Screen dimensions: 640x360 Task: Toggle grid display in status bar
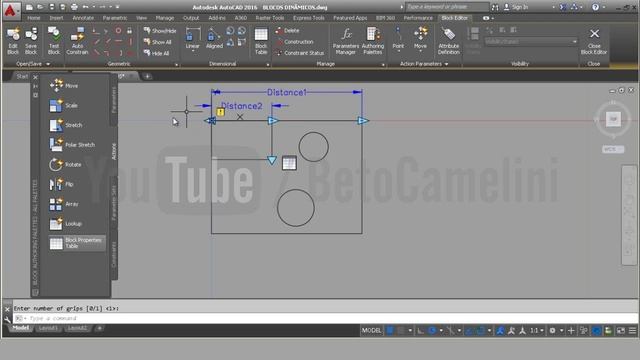point(390,330)
